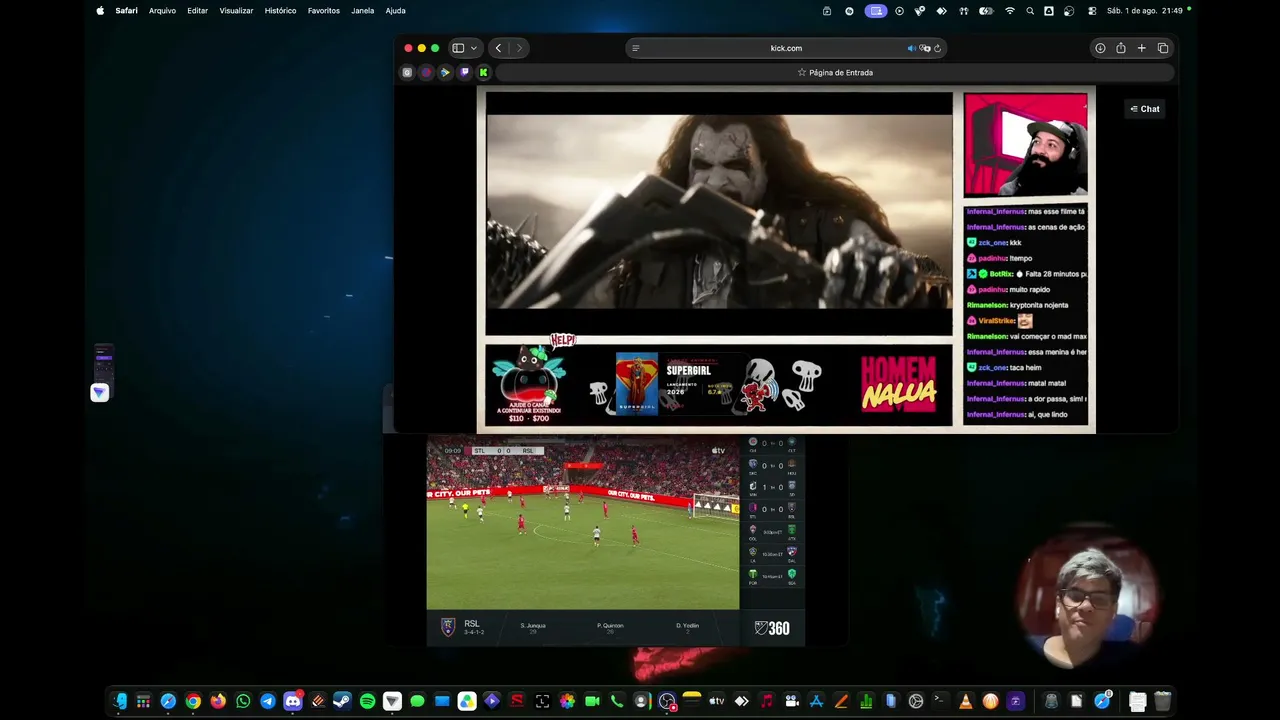Open Spotlight search in the menu bar
The width and height of the screenshot is (1280, 720).
click(x=1030, y=11)
